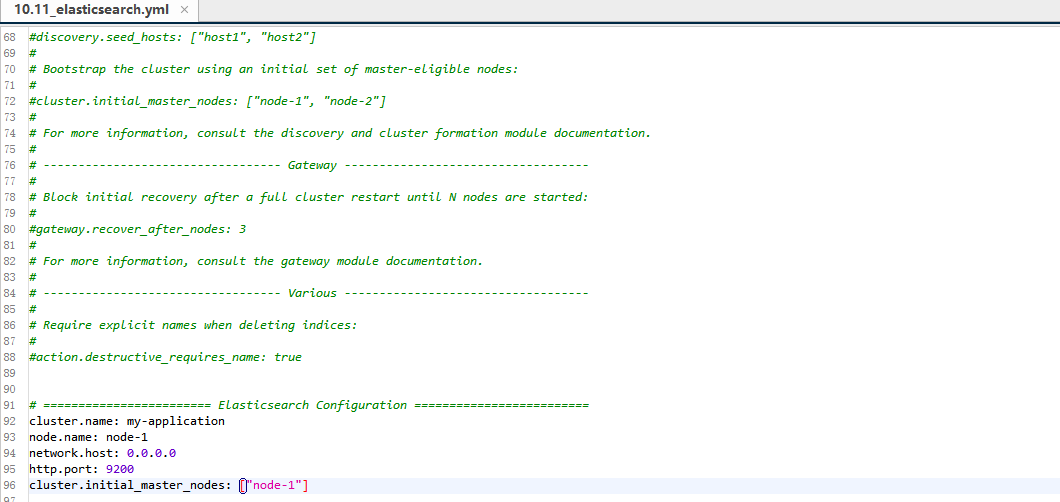Click the "node-1" string on line 96
The height and width of the screenshot is (502, 1060).
coord(275,486)
